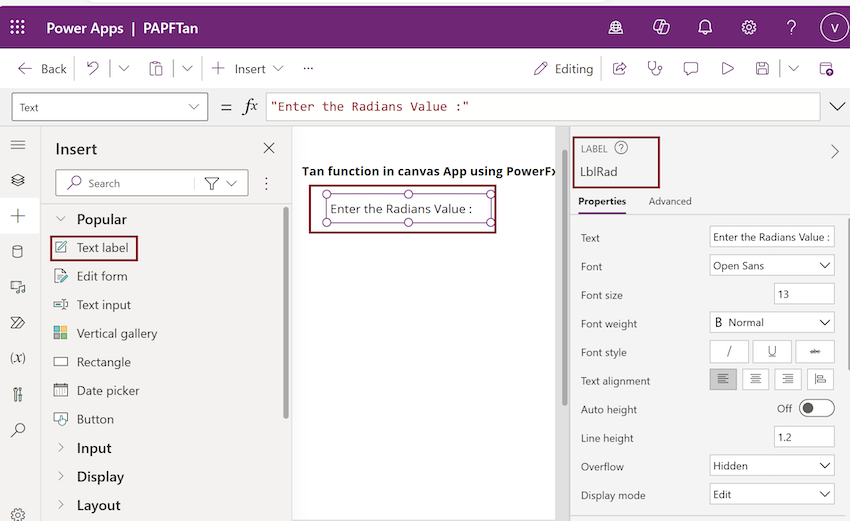
Task: Open the toolbar overflow ellipsis menu
Action: [x=308, y=68]
